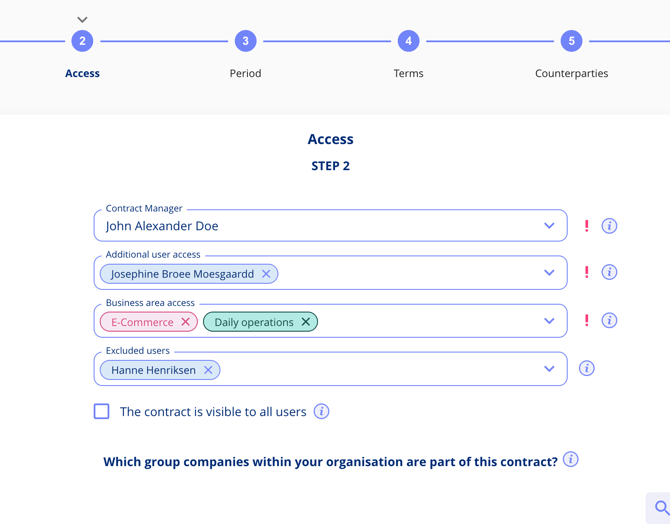Click the magnifier search icon

coord(661,508)
